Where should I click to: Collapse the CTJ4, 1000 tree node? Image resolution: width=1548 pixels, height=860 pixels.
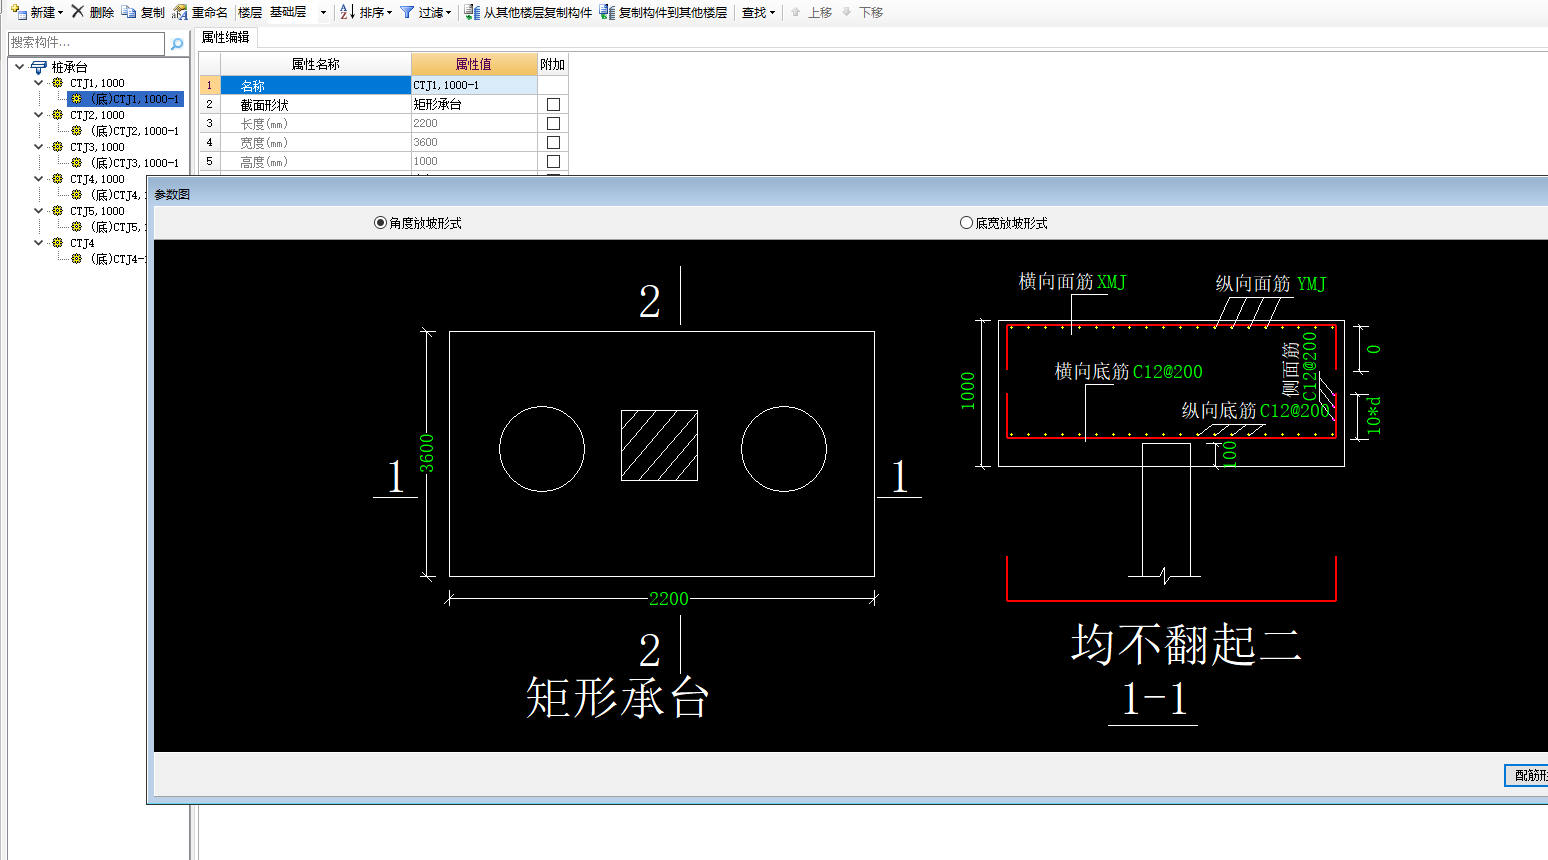pos(38,179)
